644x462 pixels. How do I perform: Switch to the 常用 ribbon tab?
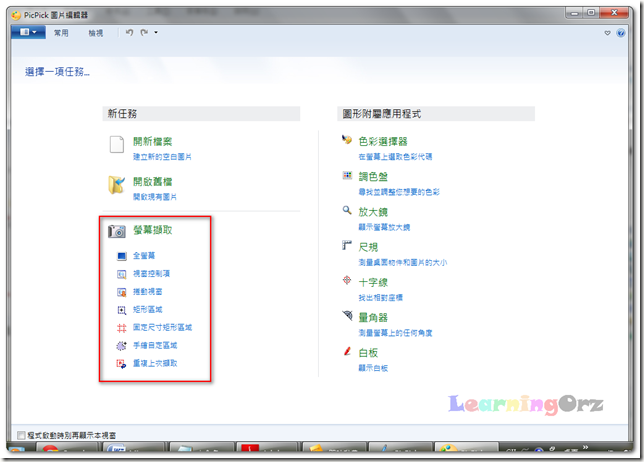pos(61,33)
